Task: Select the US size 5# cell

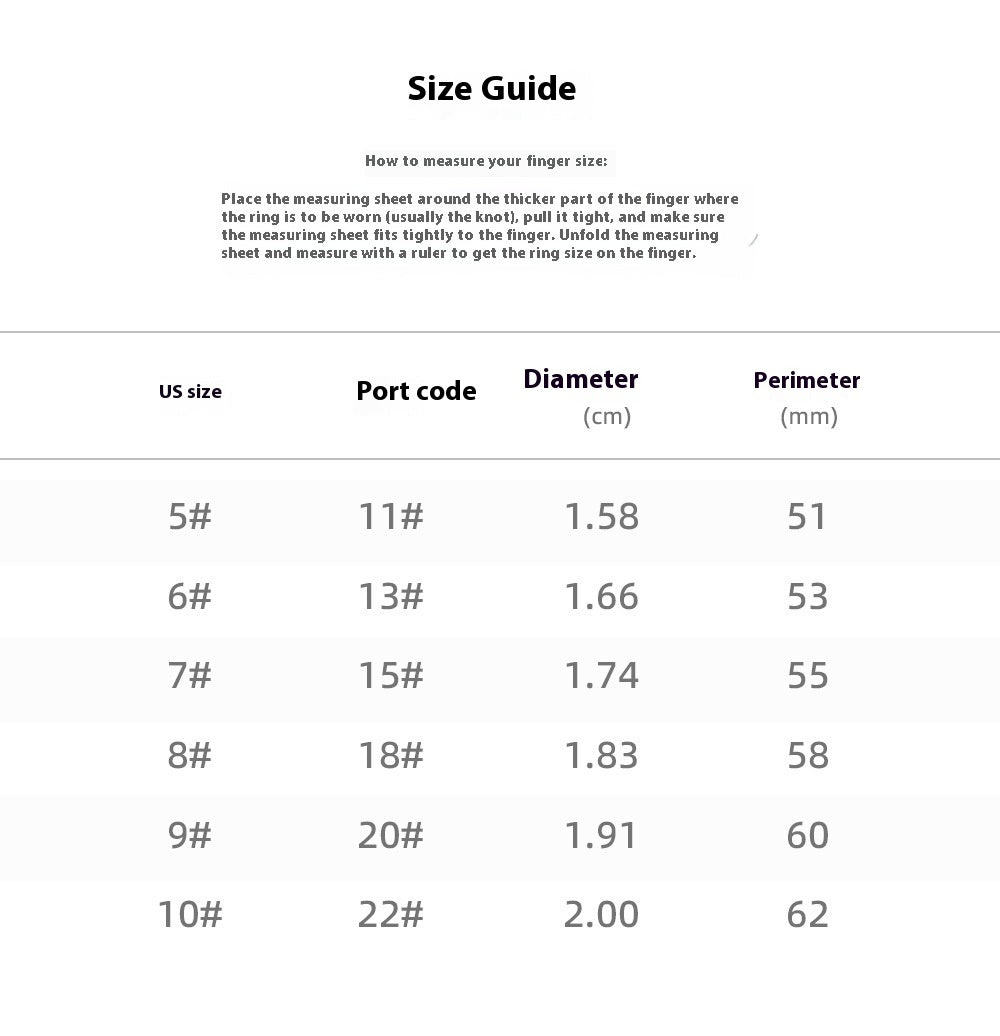Action: pyautogui.click(x=190, y=516)
